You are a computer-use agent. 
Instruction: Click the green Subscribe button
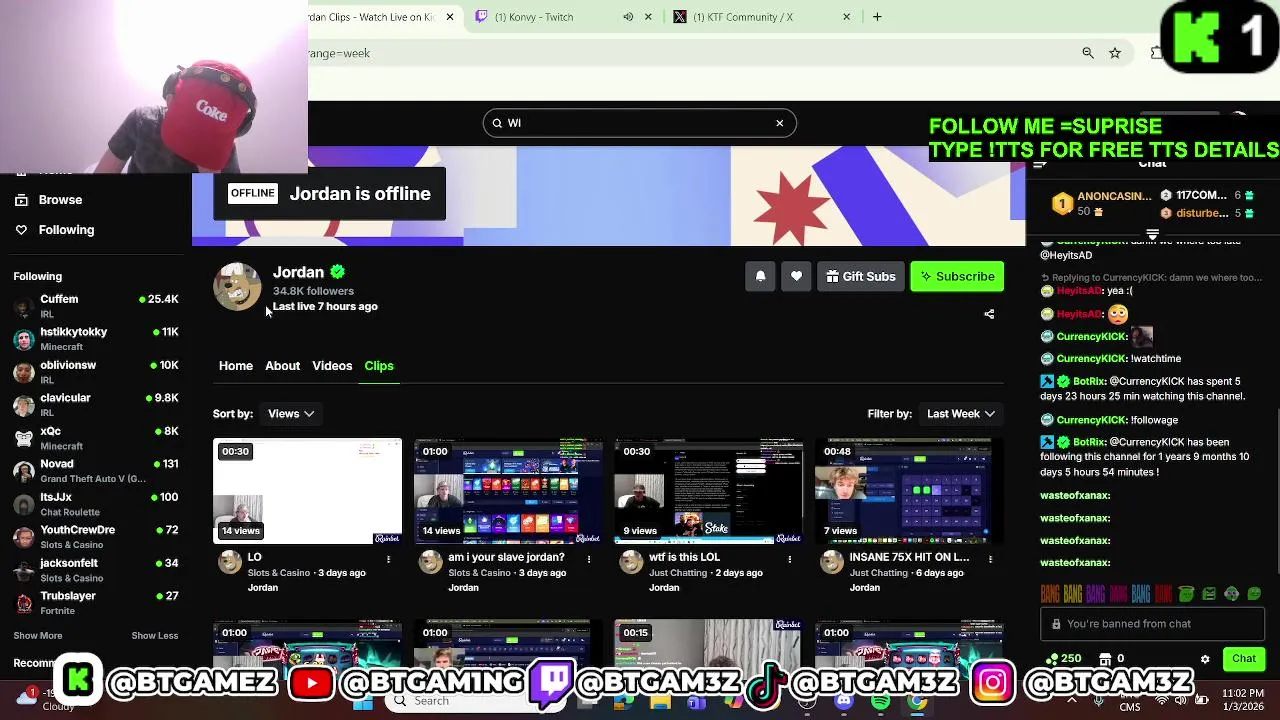[x=957, y=276]
